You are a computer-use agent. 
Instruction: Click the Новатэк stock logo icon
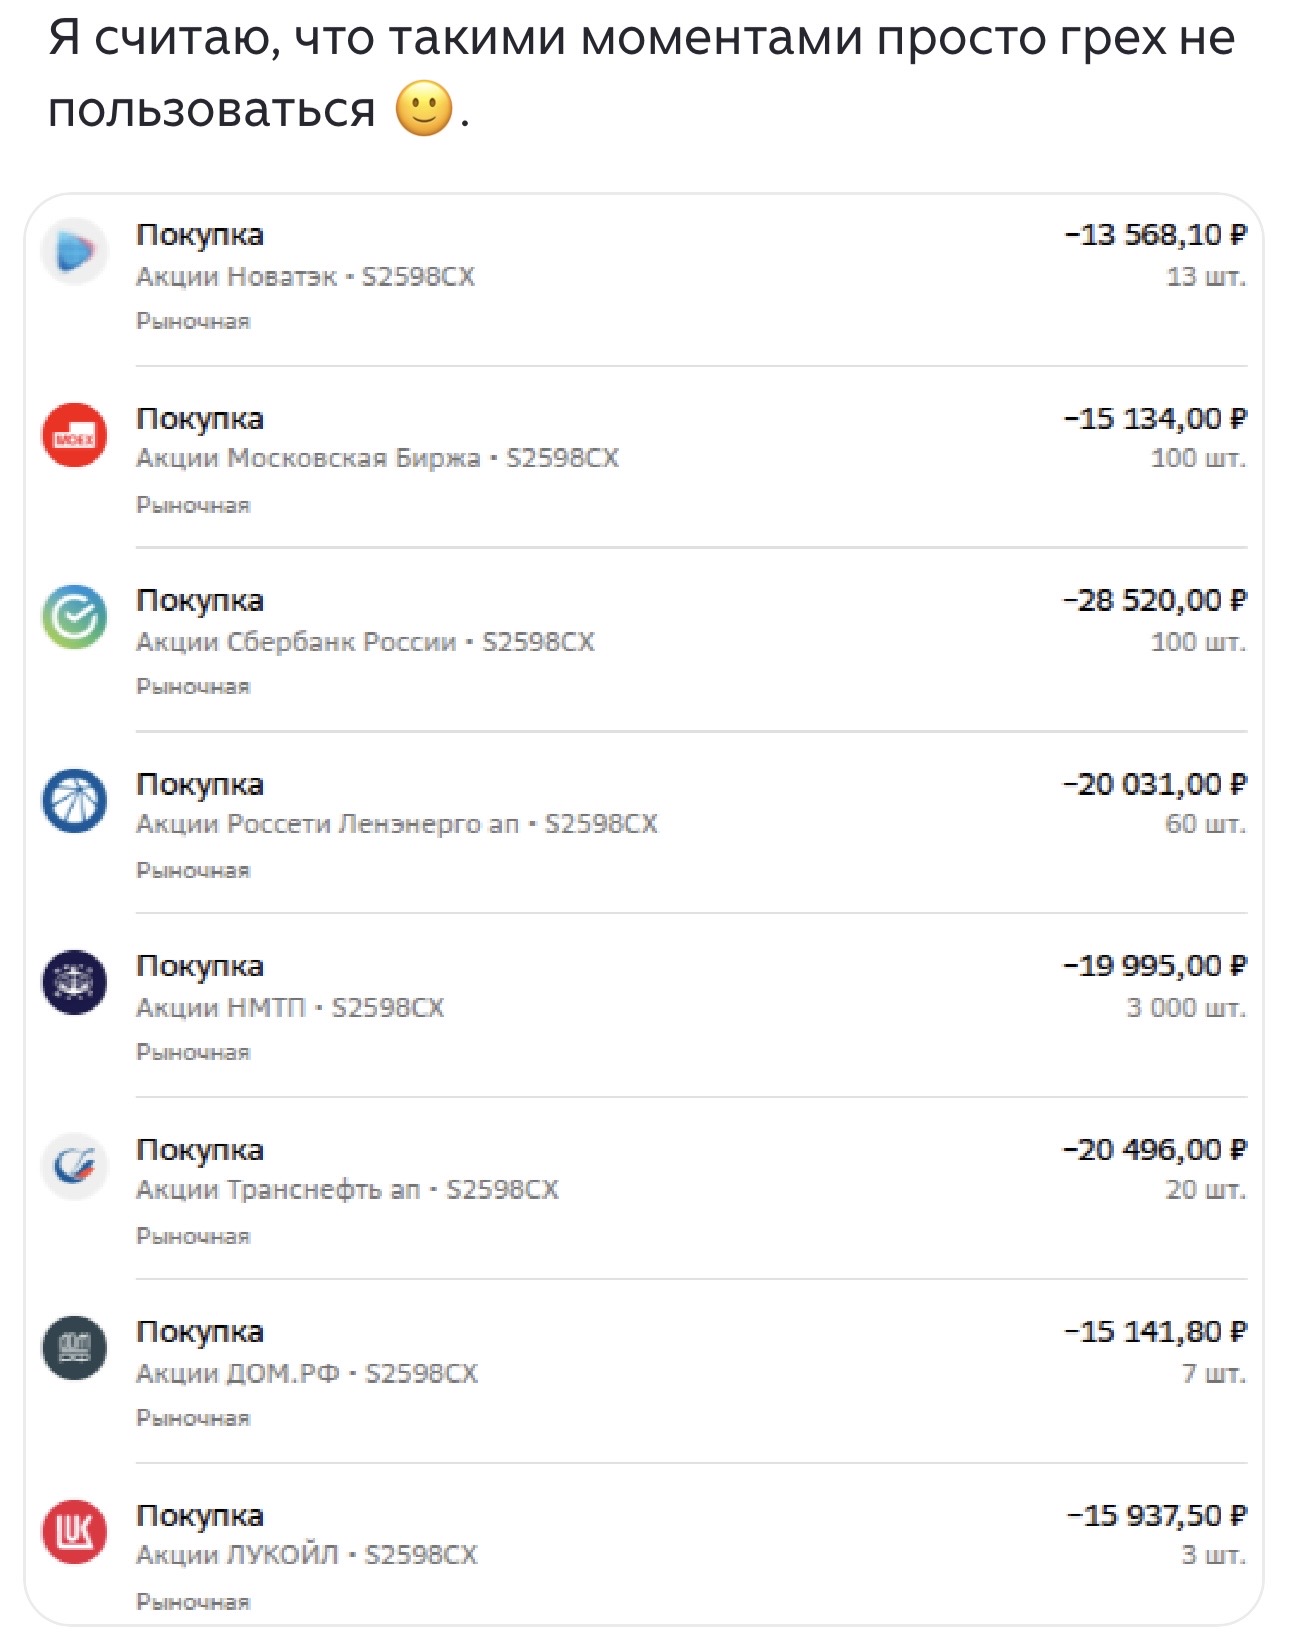[x=74, y=251]
